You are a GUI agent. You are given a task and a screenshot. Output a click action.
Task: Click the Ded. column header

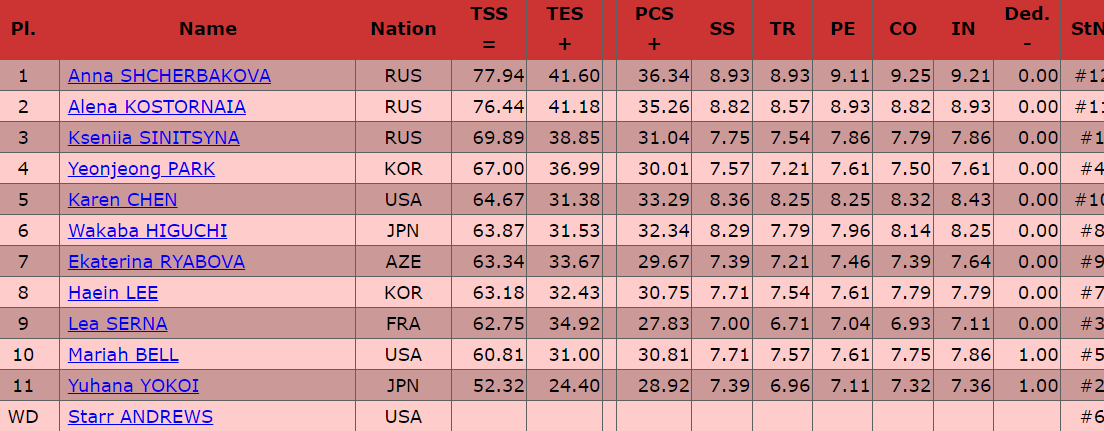[1027, 30]
